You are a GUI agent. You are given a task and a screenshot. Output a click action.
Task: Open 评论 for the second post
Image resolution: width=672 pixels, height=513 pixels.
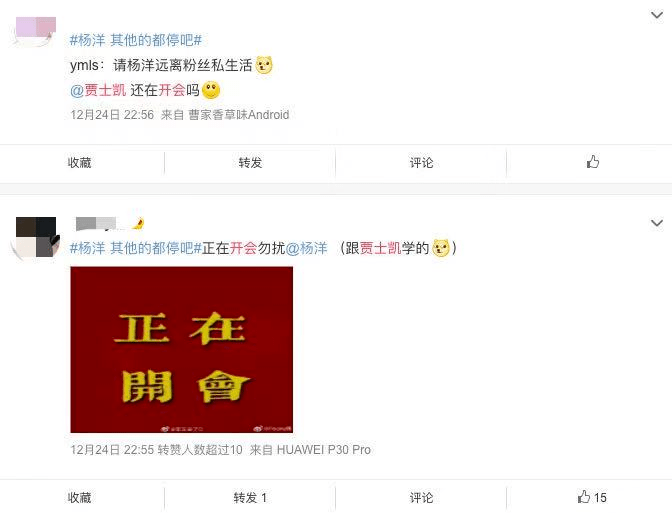(x=421, y=497)
